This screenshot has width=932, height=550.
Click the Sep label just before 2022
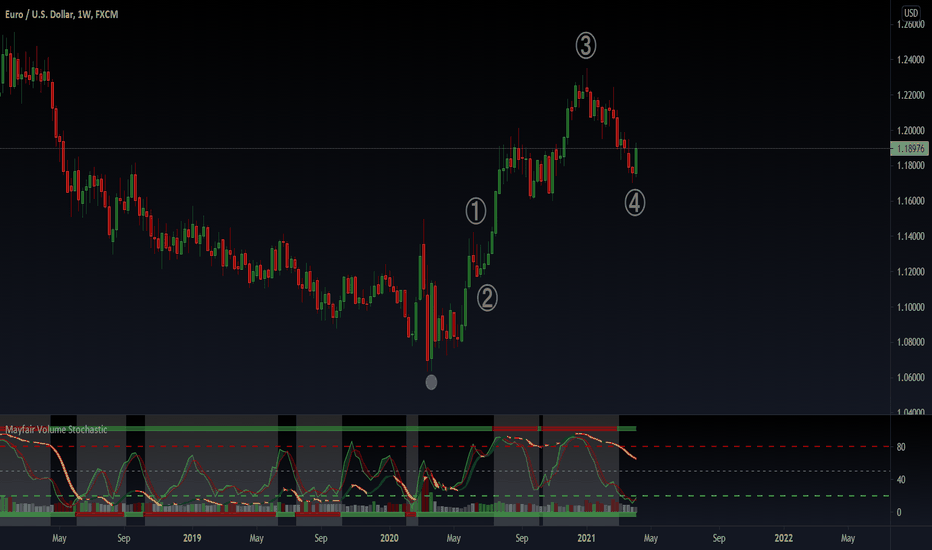pyautogui.click(x=719, y=538)
